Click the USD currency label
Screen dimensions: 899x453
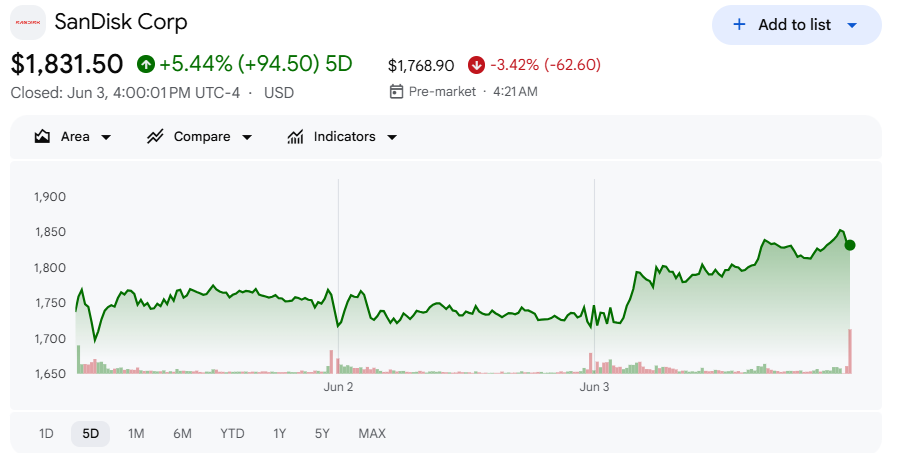[x=279, y=93]
